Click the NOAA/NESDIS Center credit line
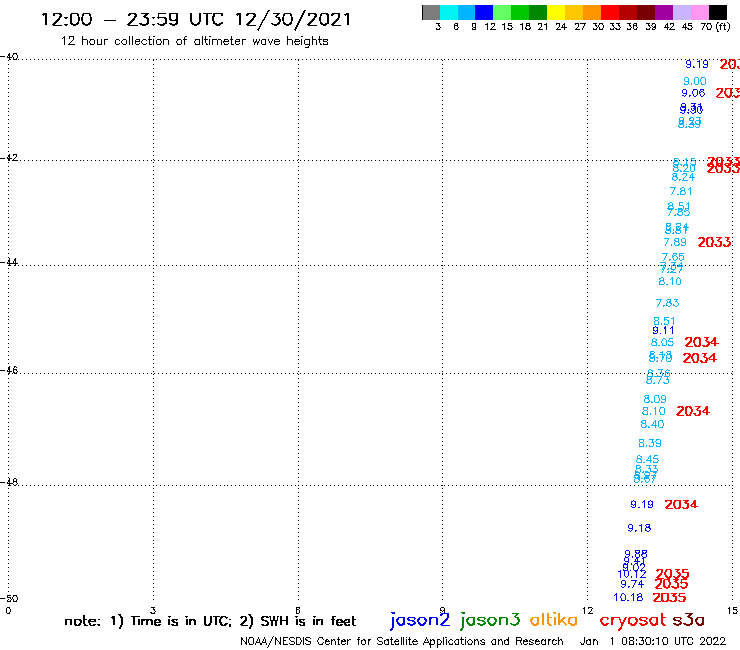The height and width of the screenshot is (650, 740). pyautogui.click(x=402, y=642)
